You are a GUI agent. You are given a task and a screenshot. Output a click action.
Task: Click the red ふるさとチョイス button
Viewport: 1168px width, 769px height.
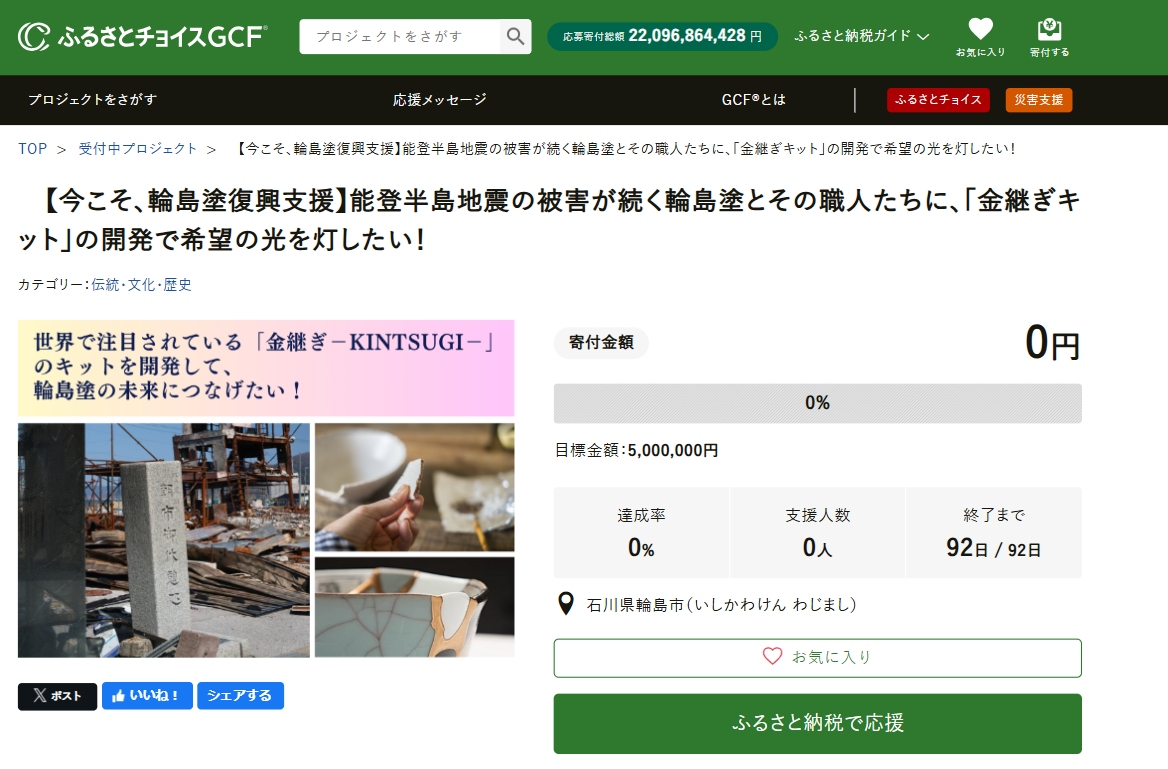pos(937,100)
